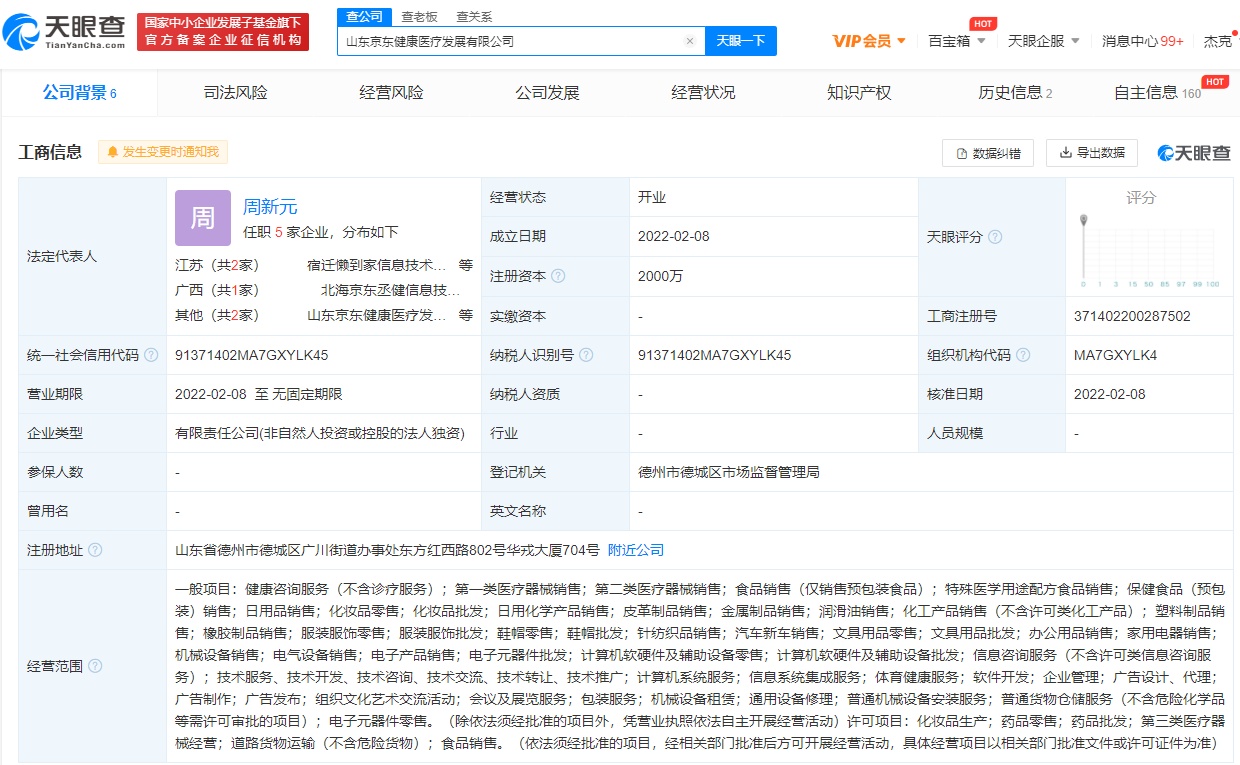Click the 天眼一下 search button

[x=741, y=41]
